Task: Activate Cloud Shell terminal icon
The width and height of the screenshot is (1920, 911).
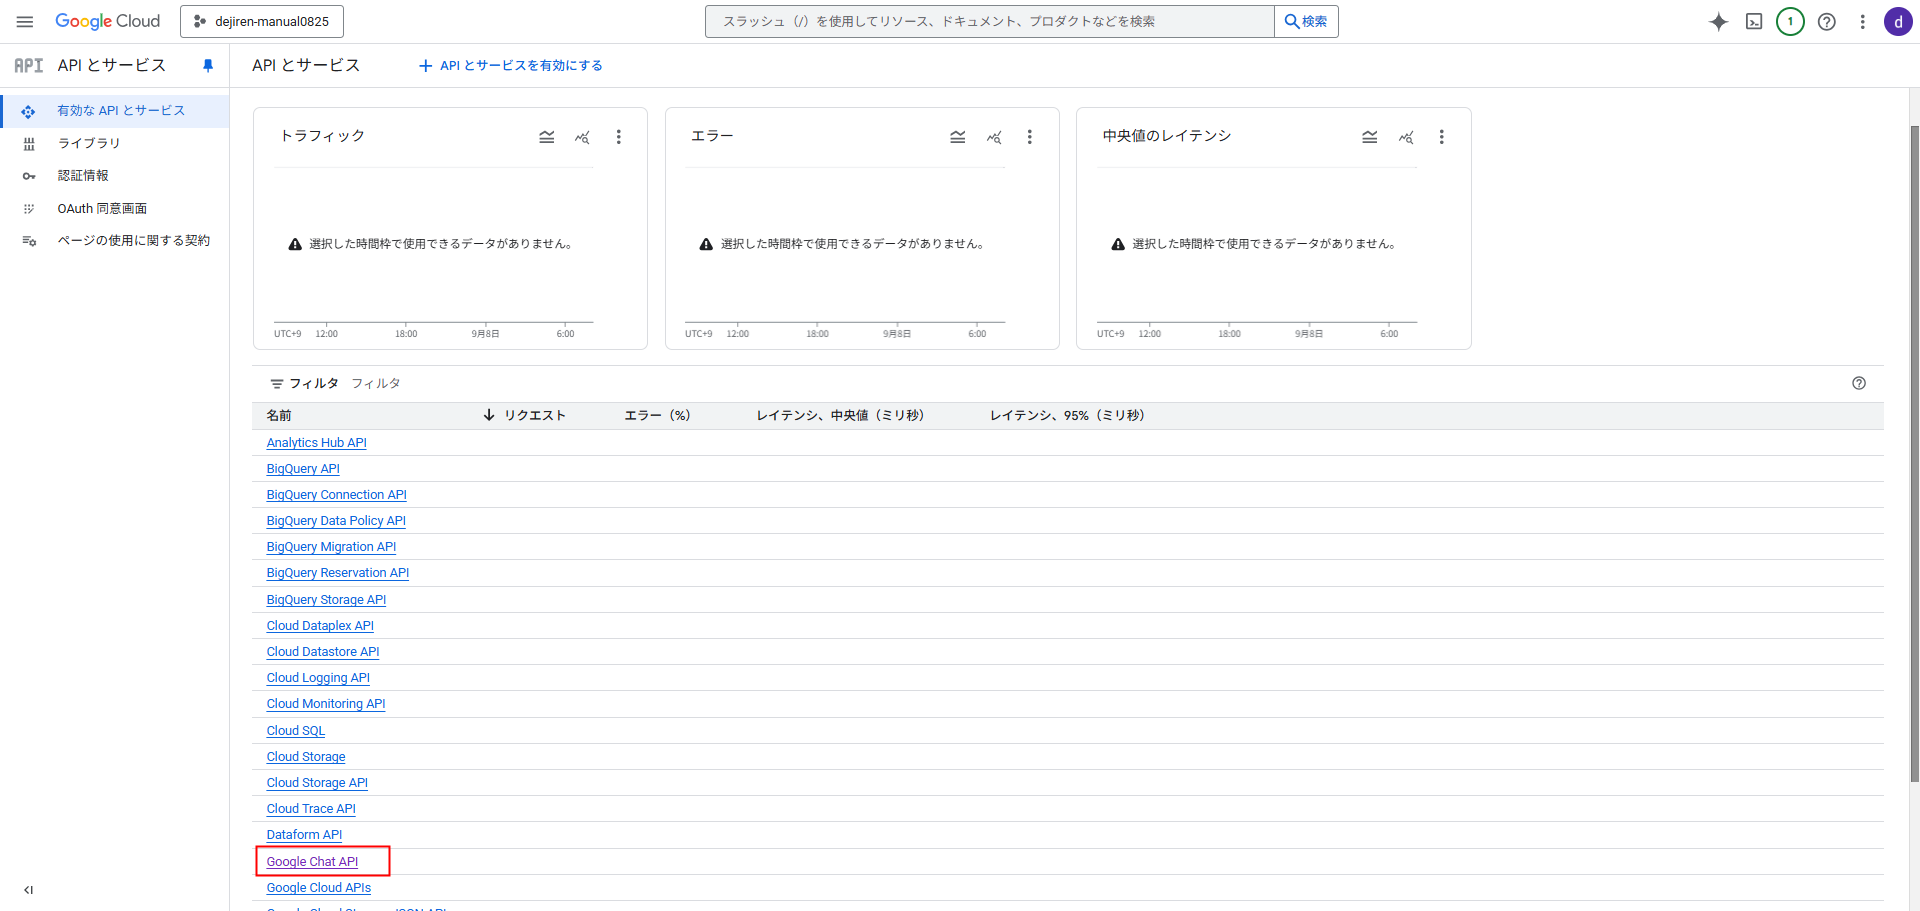Action: 1754,22
